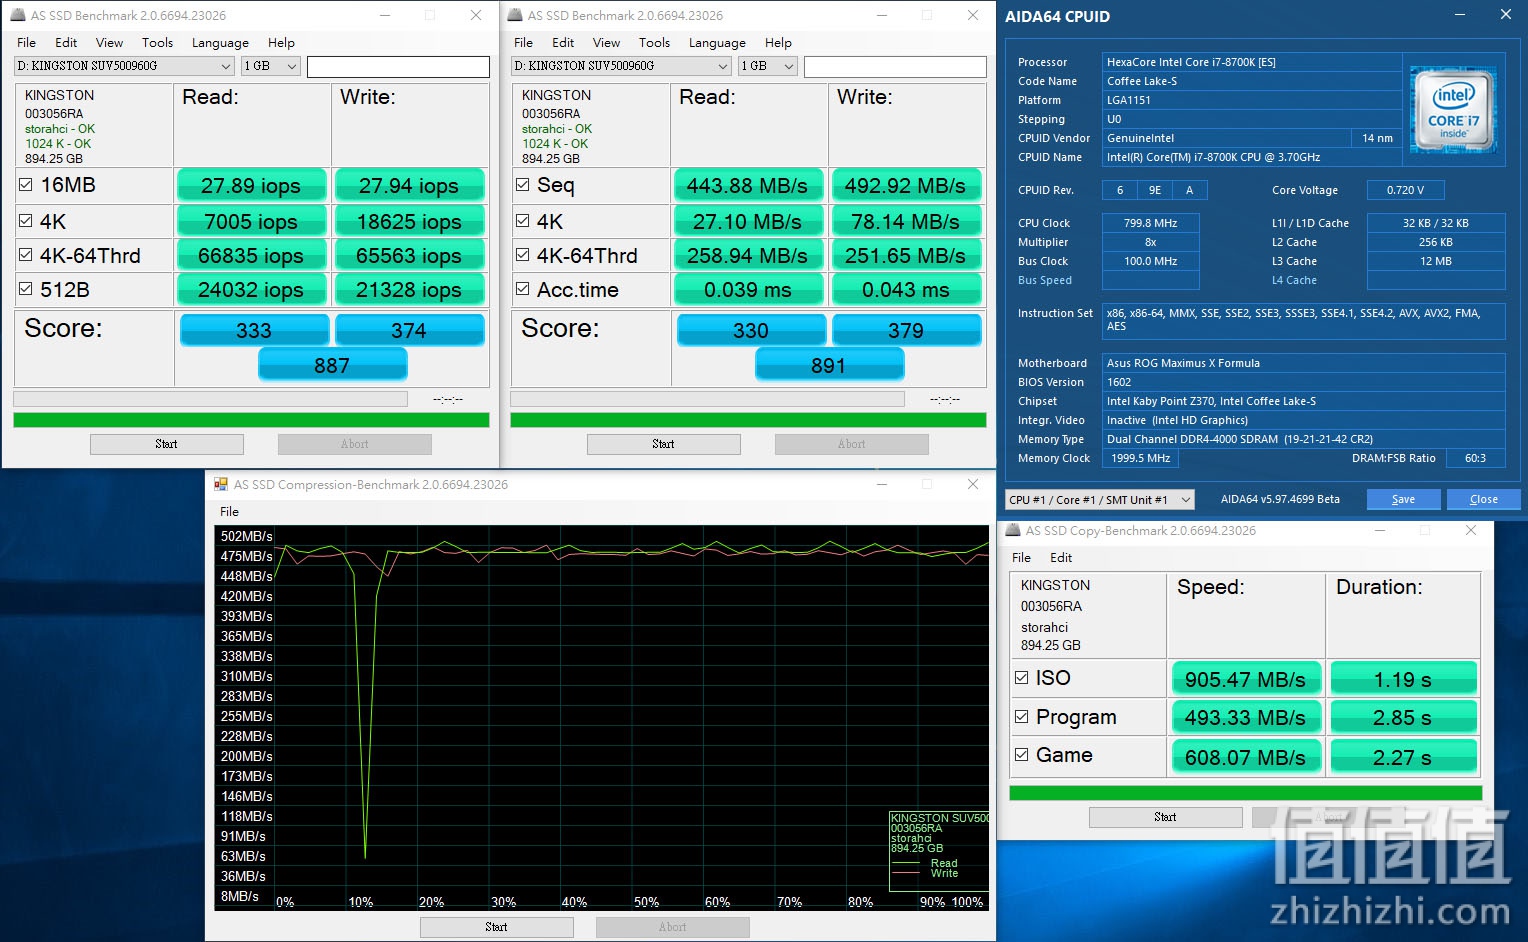Click the Seq read result 443.88 MB/s
Viewport: 1528px width, 942px height.
click(x=747, y=186)
